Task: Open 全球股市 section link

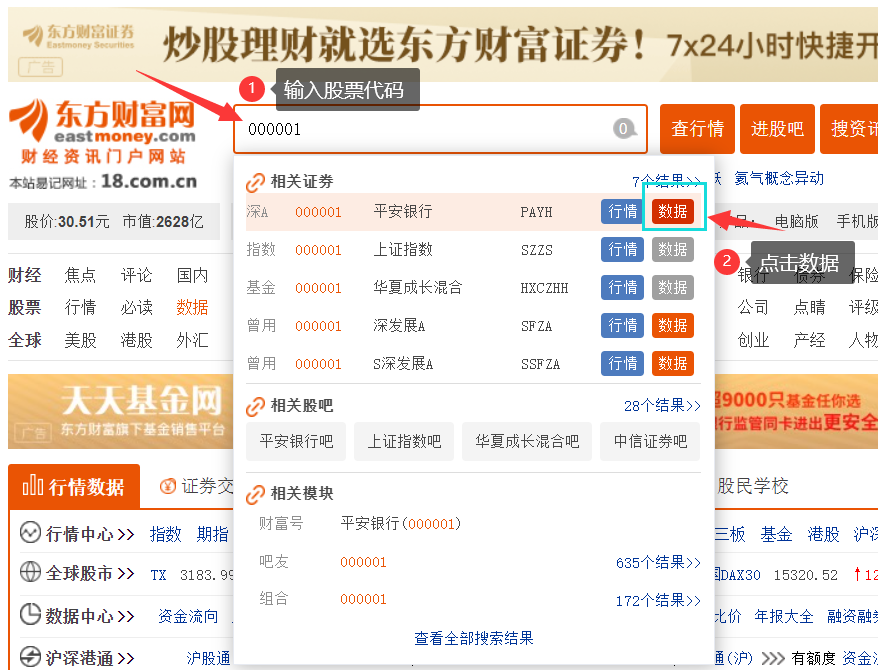Action: tap(90, 574)
